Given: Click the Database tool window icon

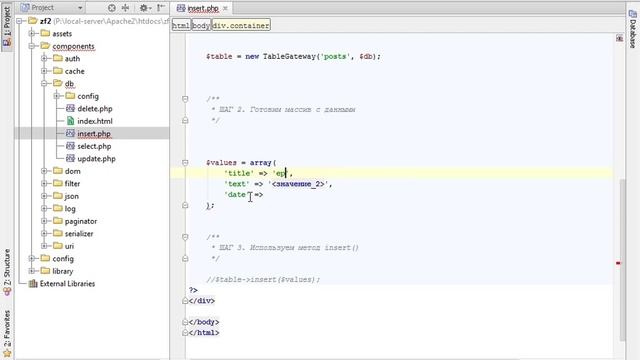Looking at the screenshot, I should click(633, 14).
